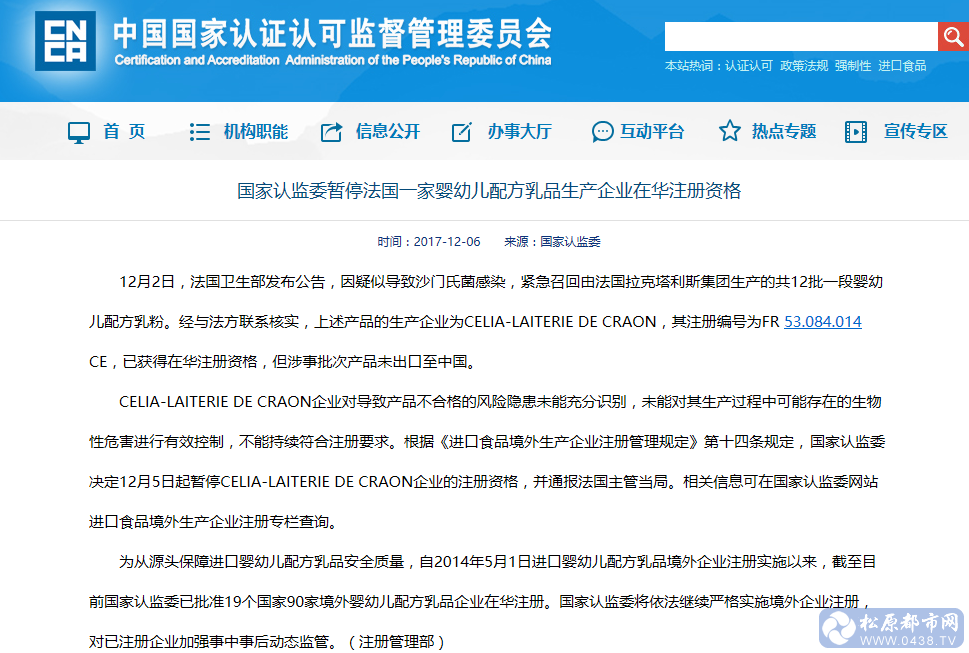Go to the 信息公开 section
The width and height of the screenshot is (969, 653).
point(387,132)
